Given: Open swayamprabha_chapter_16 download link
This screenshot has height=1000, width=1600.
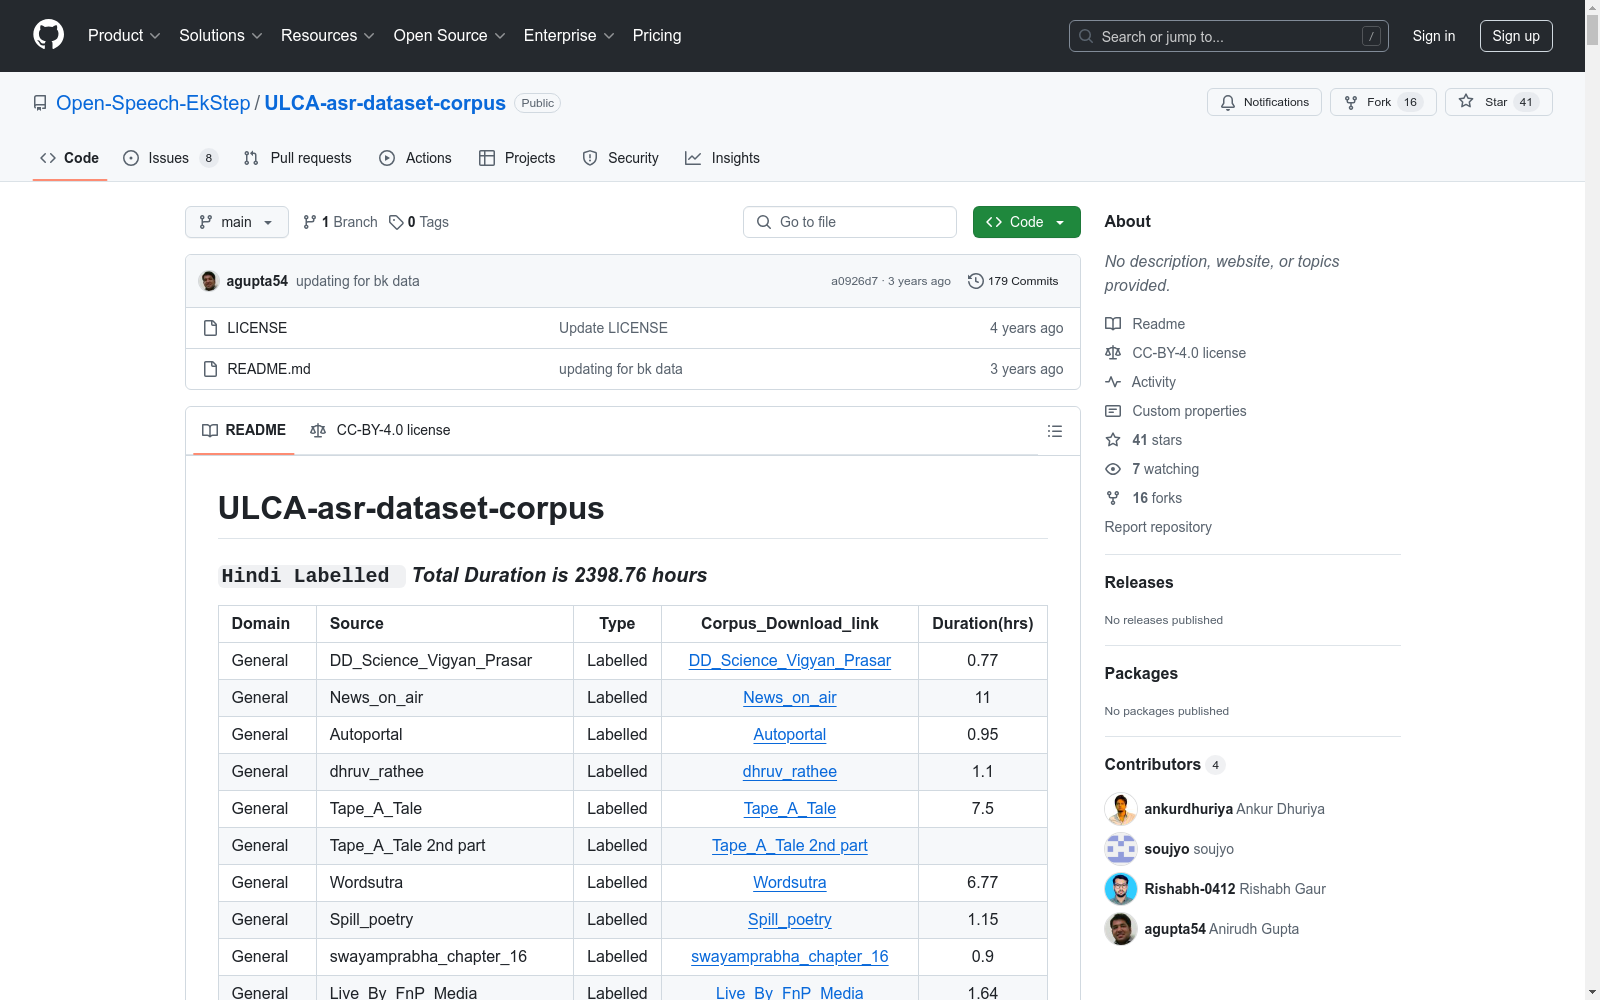Looking at the screenshot, I should coord(790,957).
